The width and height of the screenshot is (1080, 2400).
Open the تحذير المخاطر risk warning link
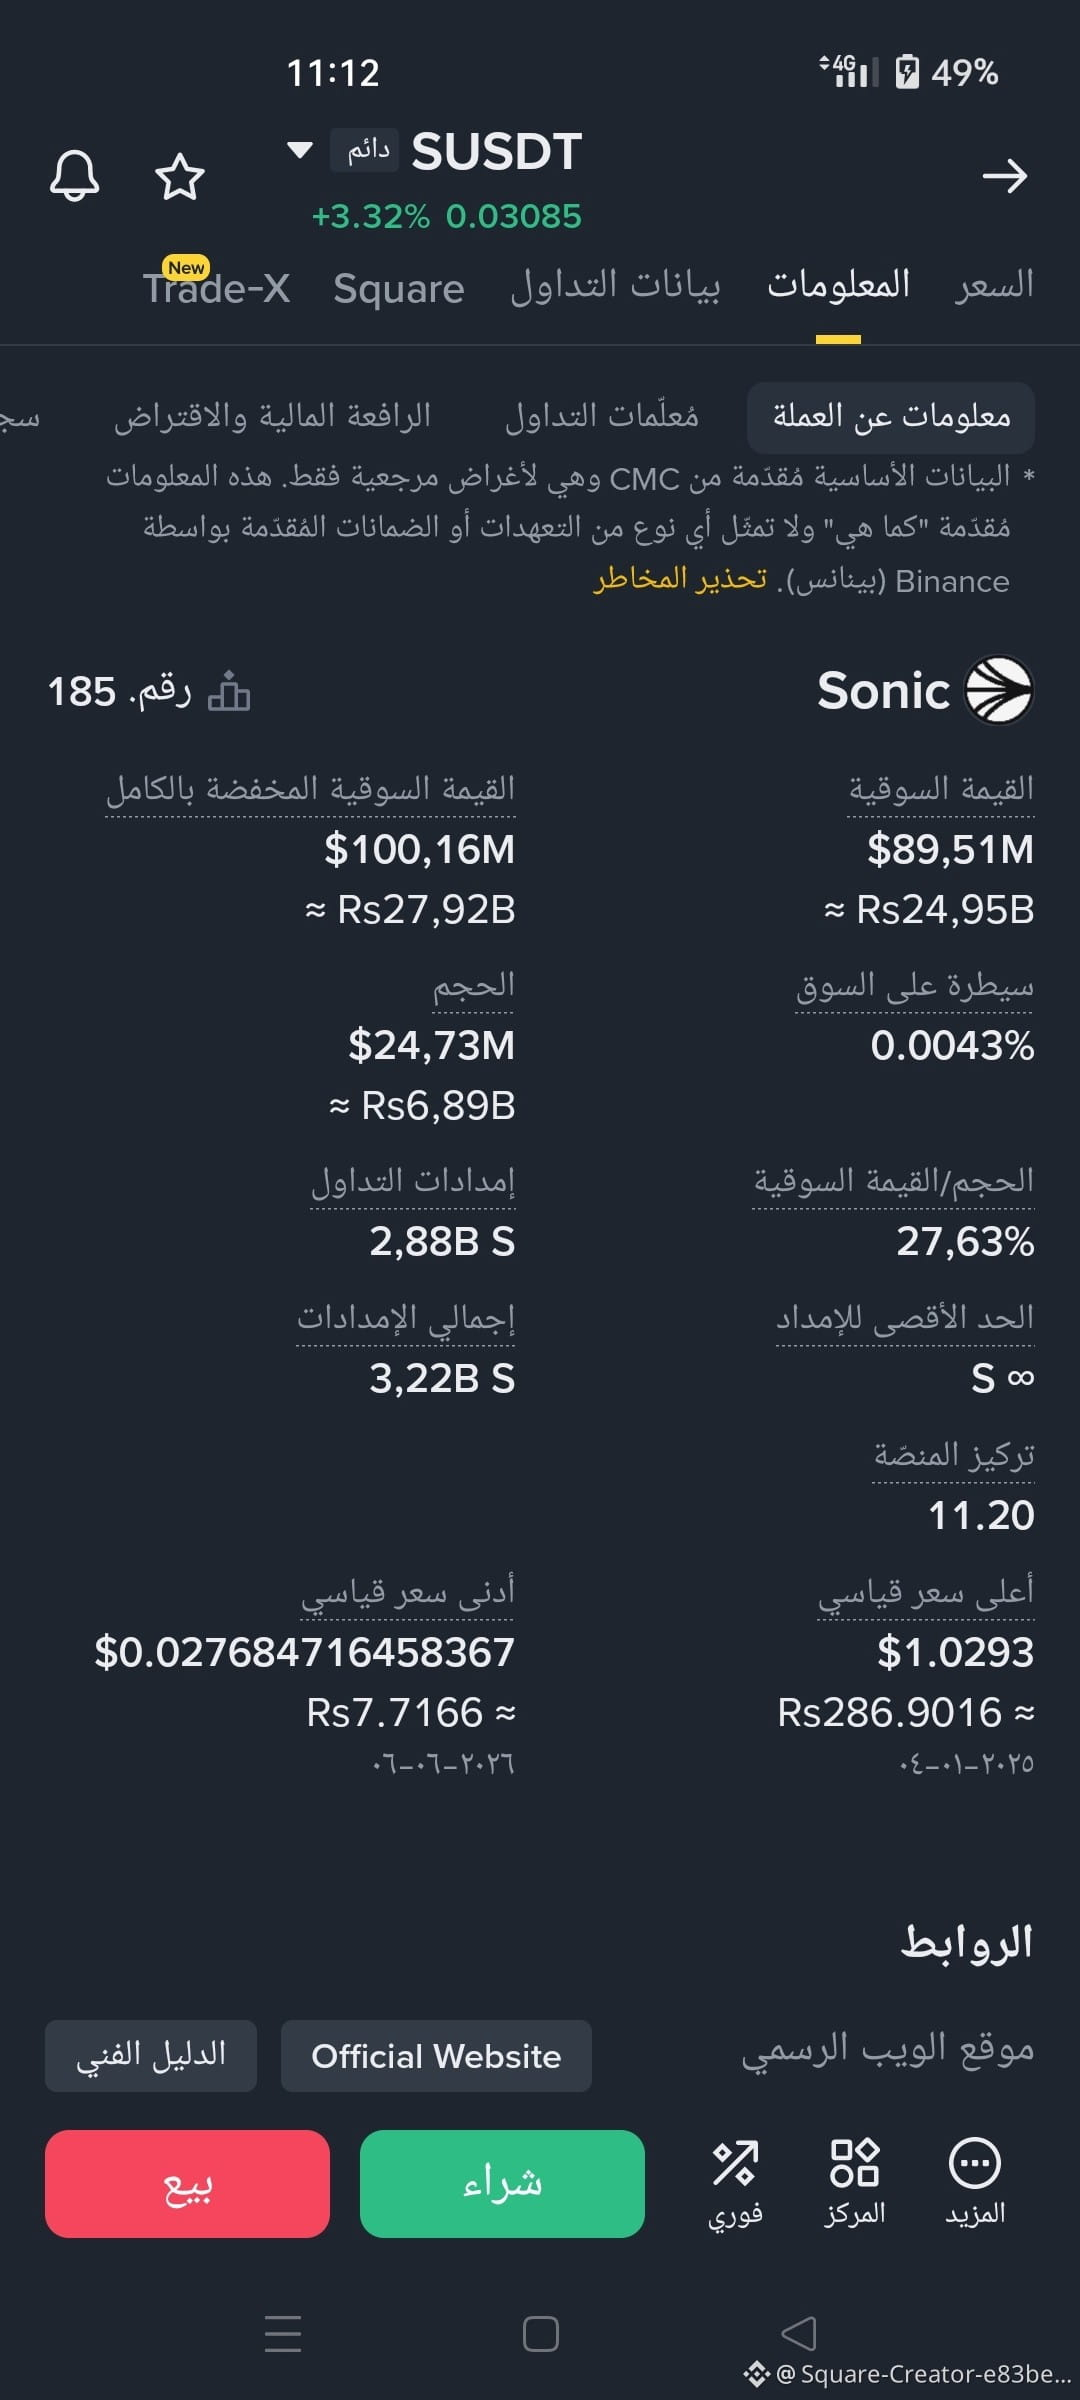click(680, 580)
